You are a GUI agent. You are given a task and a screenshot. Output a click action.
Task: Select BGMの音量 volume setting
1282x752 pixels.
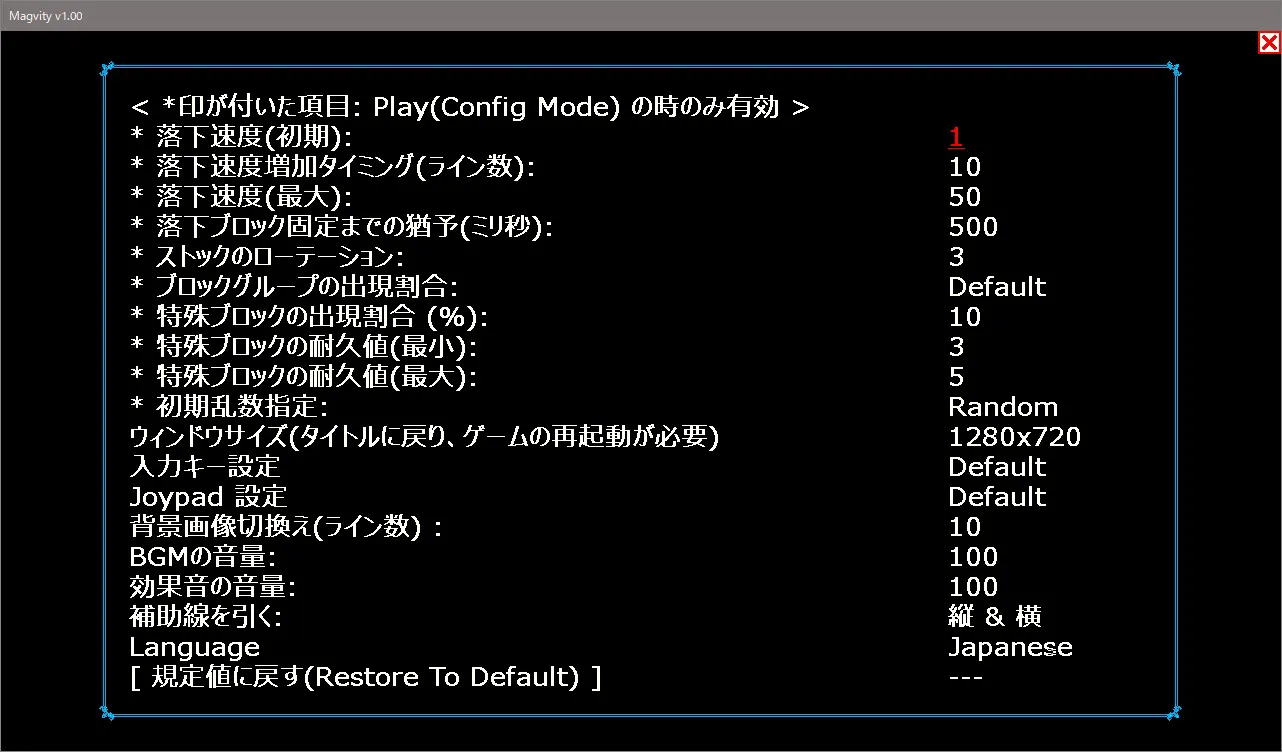tap(202, 557)
